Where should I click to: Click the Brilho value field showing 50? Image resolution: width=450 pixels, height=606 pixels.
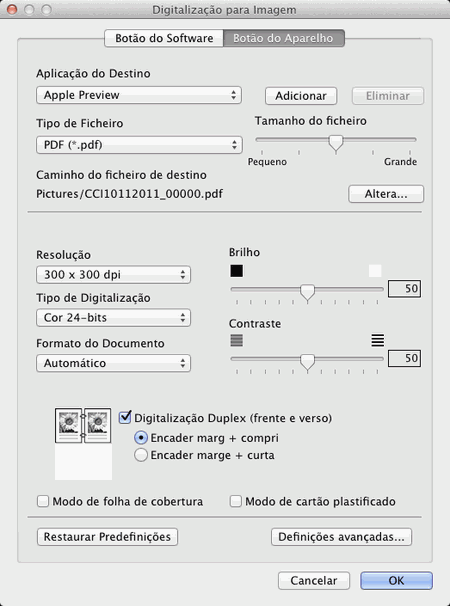[404, 289]
